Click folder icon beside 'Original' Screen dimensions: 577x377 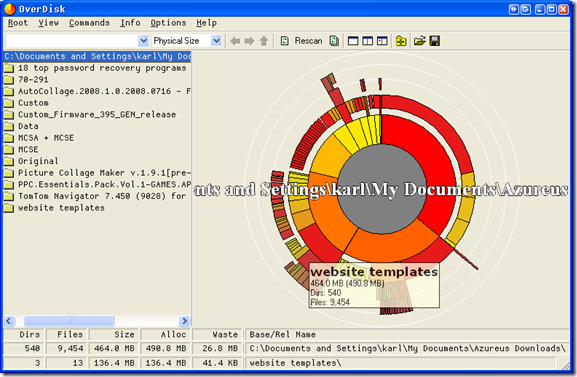point(9,161)
